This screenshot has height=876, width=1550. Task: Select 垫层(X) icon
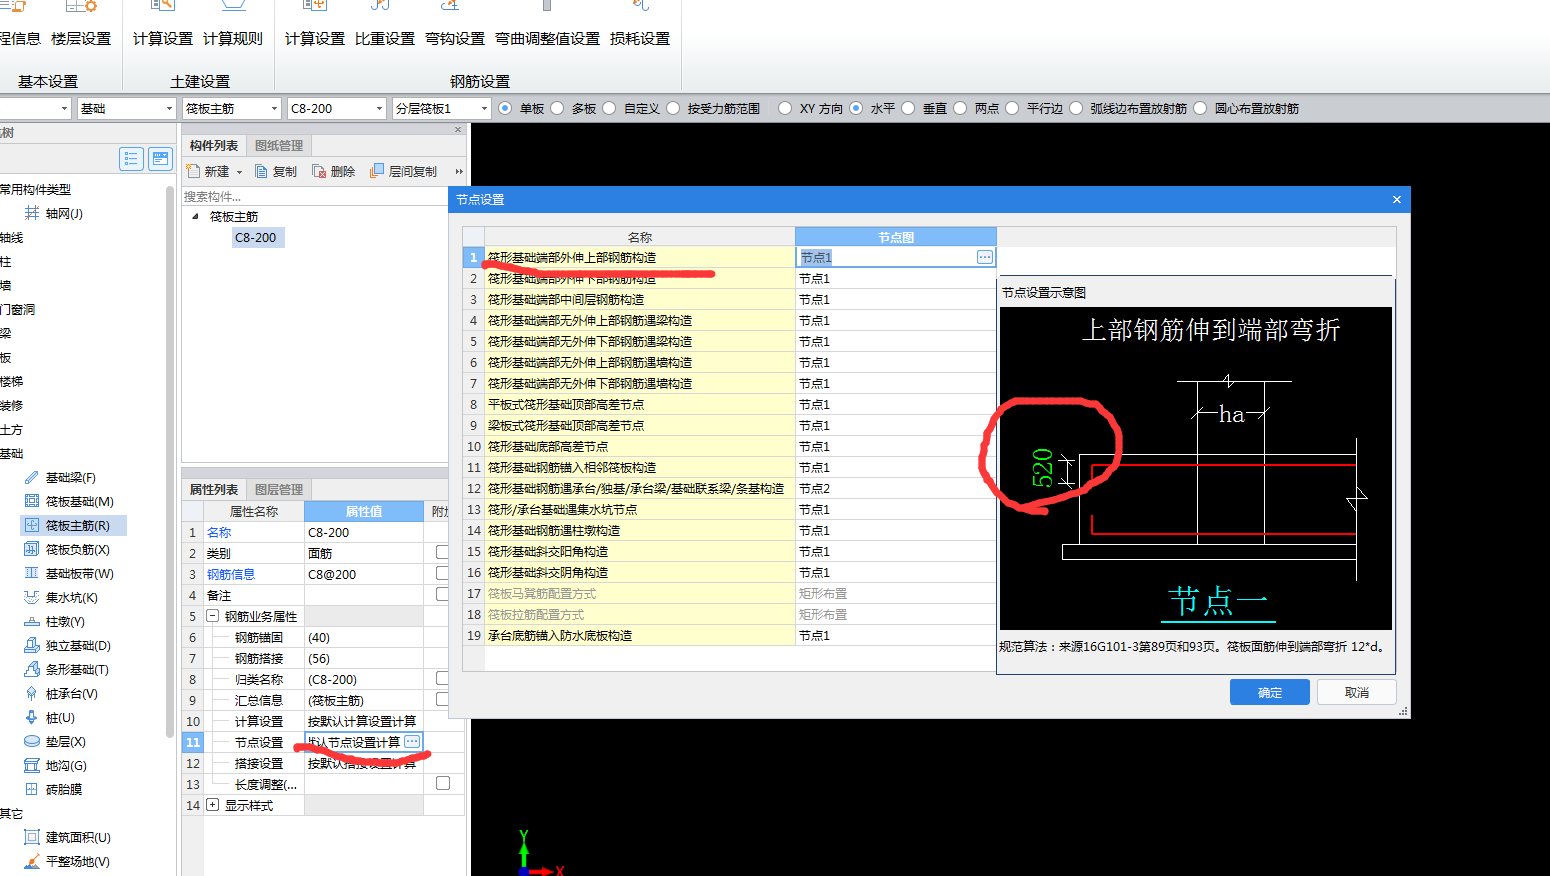(x=32, y=742)
